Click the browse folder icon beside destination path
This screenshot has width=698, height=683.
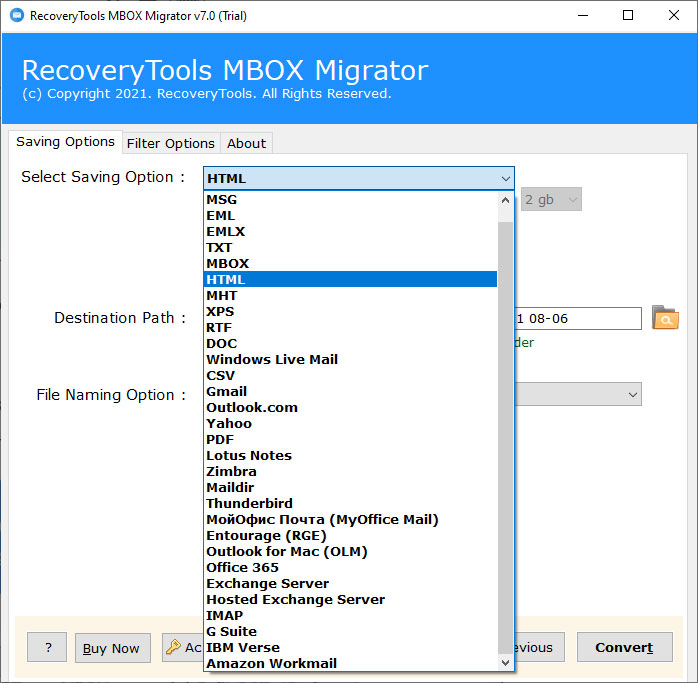[x=665, y=317]
